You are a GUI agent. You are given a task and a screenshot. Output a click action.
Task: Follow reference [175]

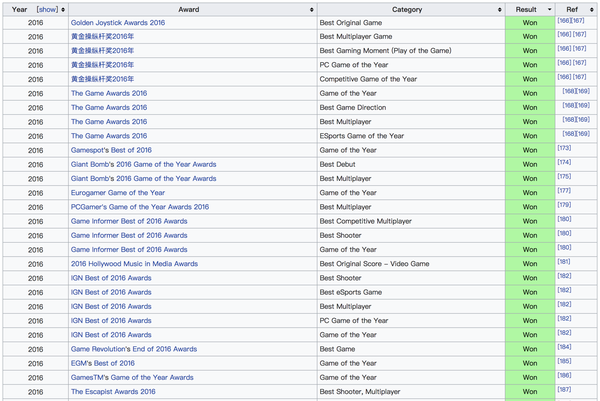[564, 176]
